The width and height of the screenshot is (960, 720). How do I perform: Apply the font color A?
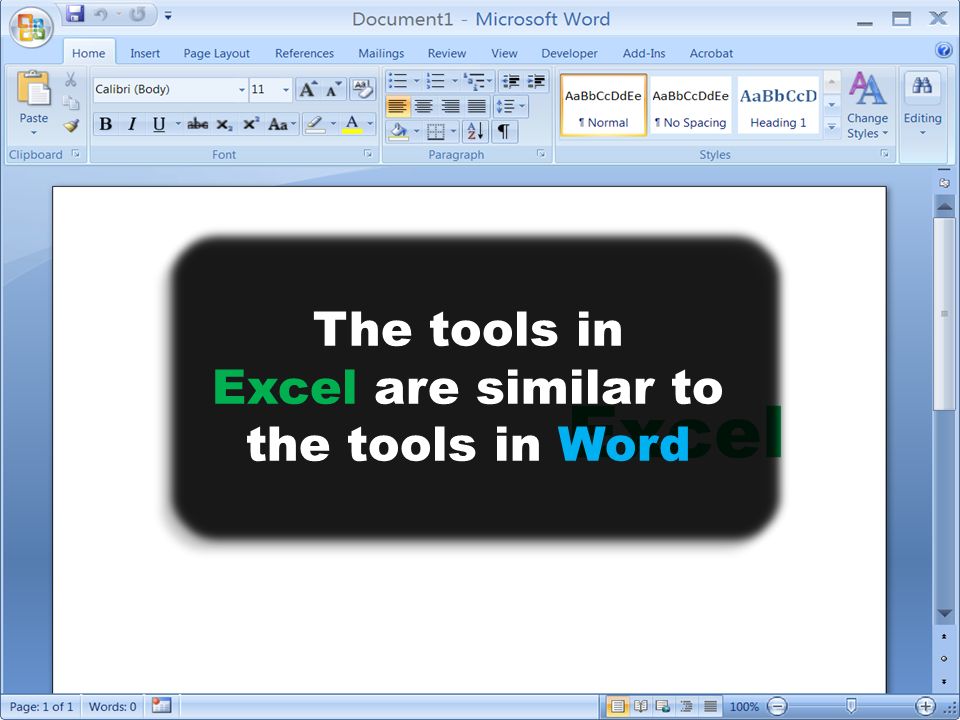352,124
